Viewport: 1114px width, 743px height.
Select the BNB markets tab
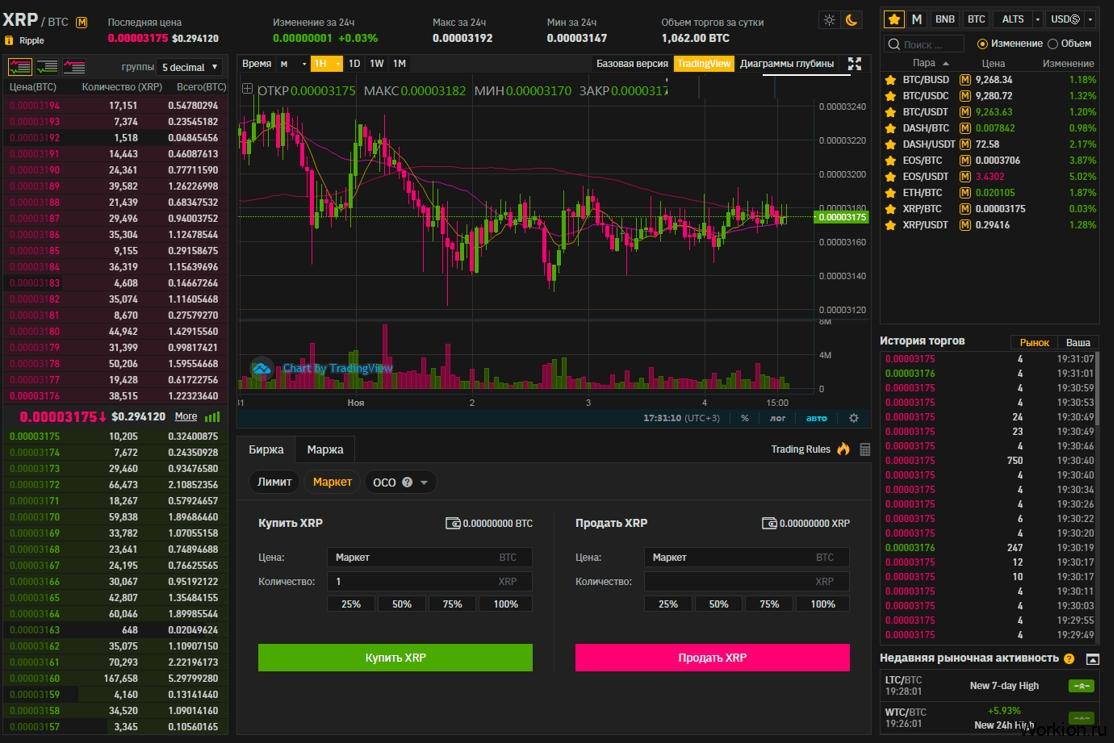click(945, 19)
